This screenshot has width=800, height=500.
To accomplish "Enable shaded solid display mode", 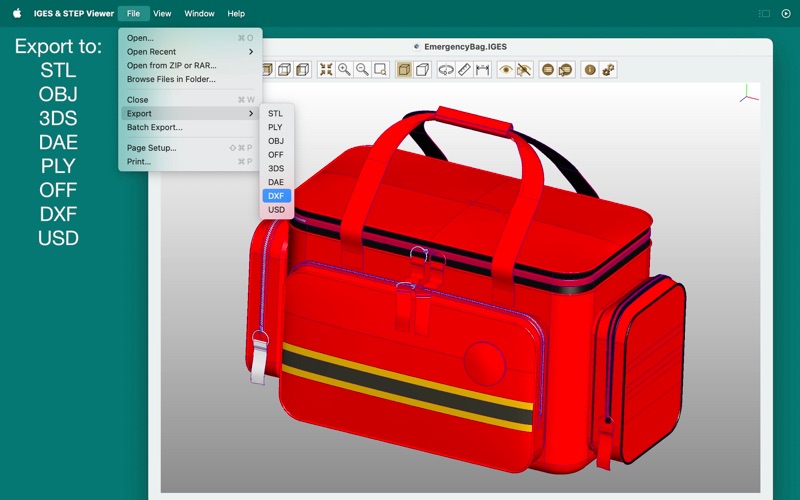I will (404, 69).
